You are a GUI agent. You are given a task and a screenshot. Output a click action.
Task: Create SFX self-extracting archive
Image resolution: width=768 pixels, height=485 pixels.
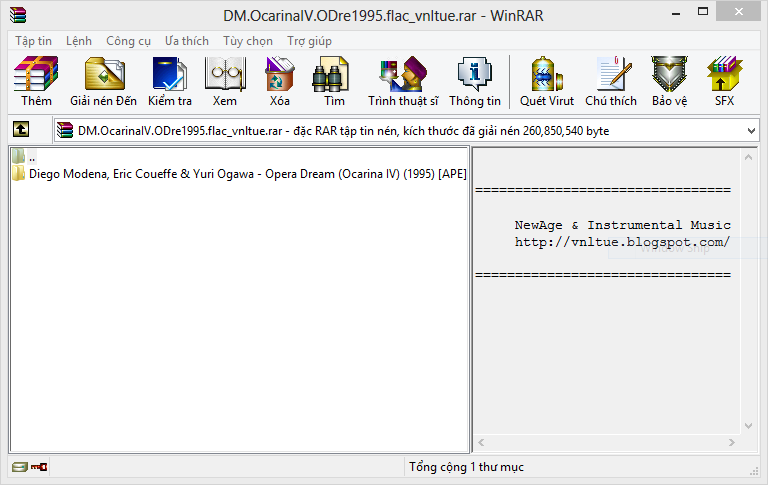tap(724, 81)
